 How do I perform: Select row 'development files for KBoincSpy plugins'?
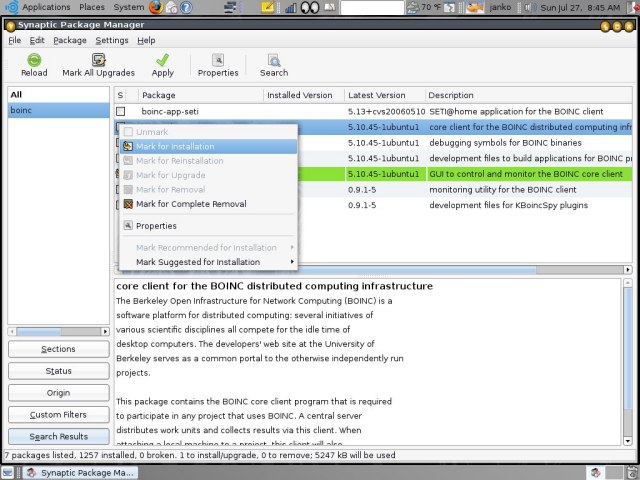click(509, 205)
